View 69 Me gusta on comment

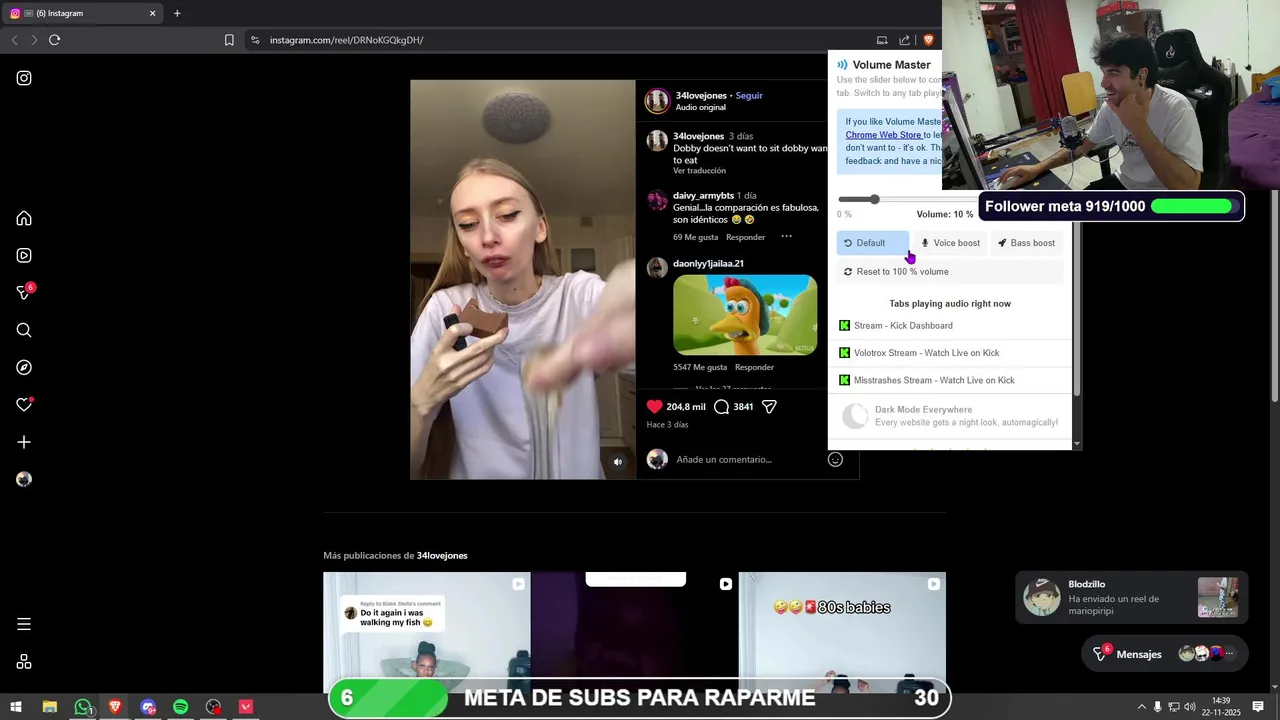(696, 238)
